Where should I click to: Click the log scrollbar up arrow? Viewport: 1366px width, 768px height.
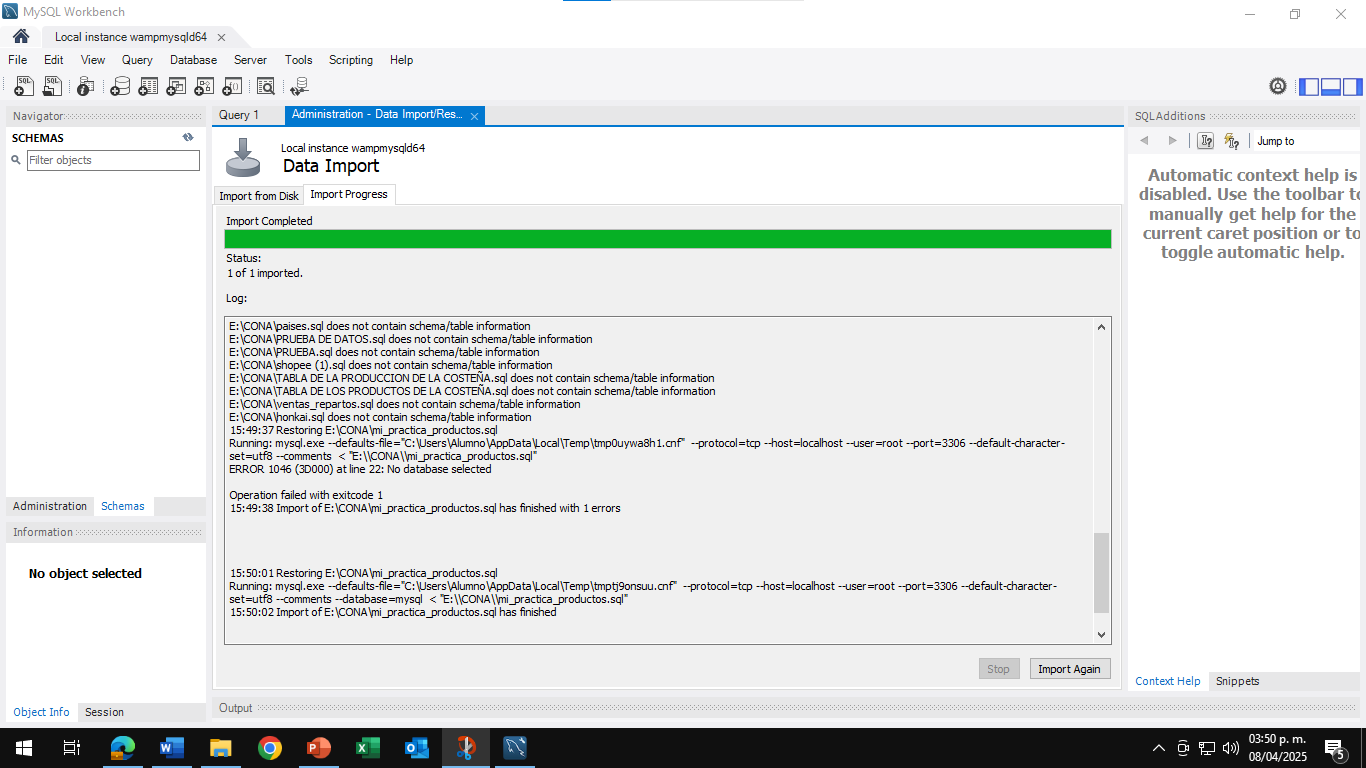pyautogui.click(x=1102, y=327)
